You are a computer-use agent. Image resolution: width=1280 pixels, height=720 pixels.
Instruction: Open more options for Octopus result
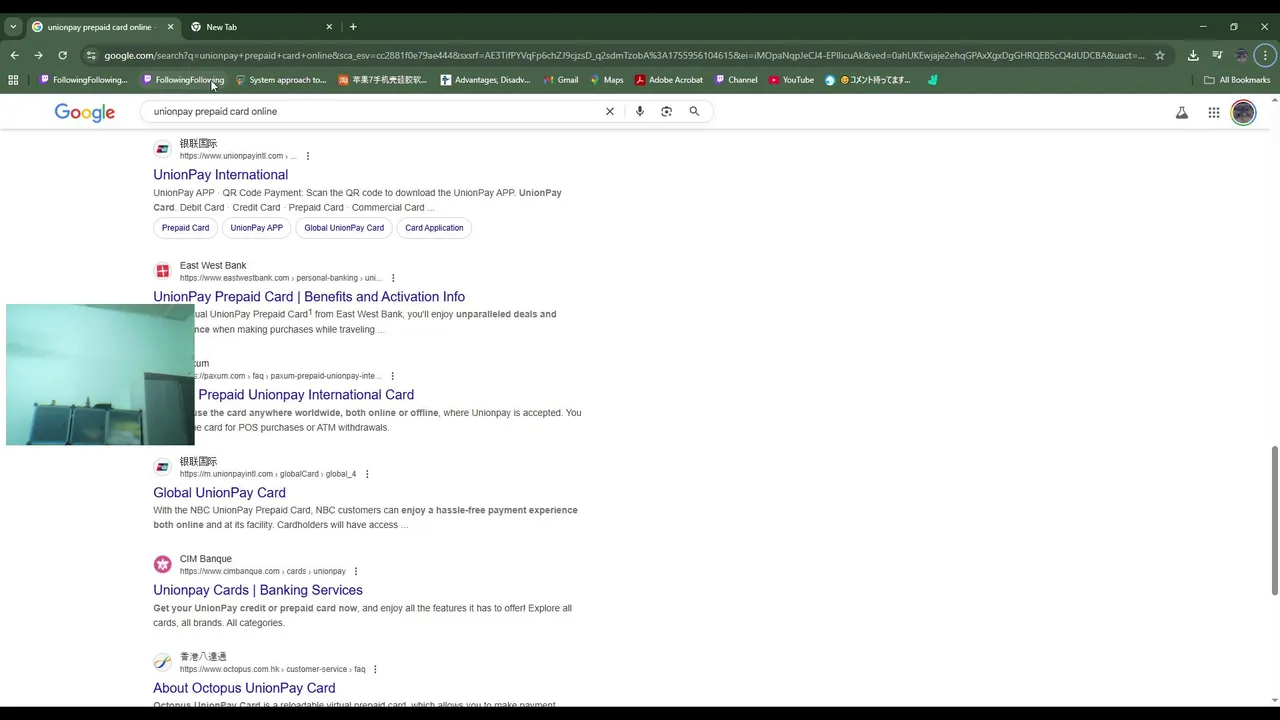pos(375,669)
